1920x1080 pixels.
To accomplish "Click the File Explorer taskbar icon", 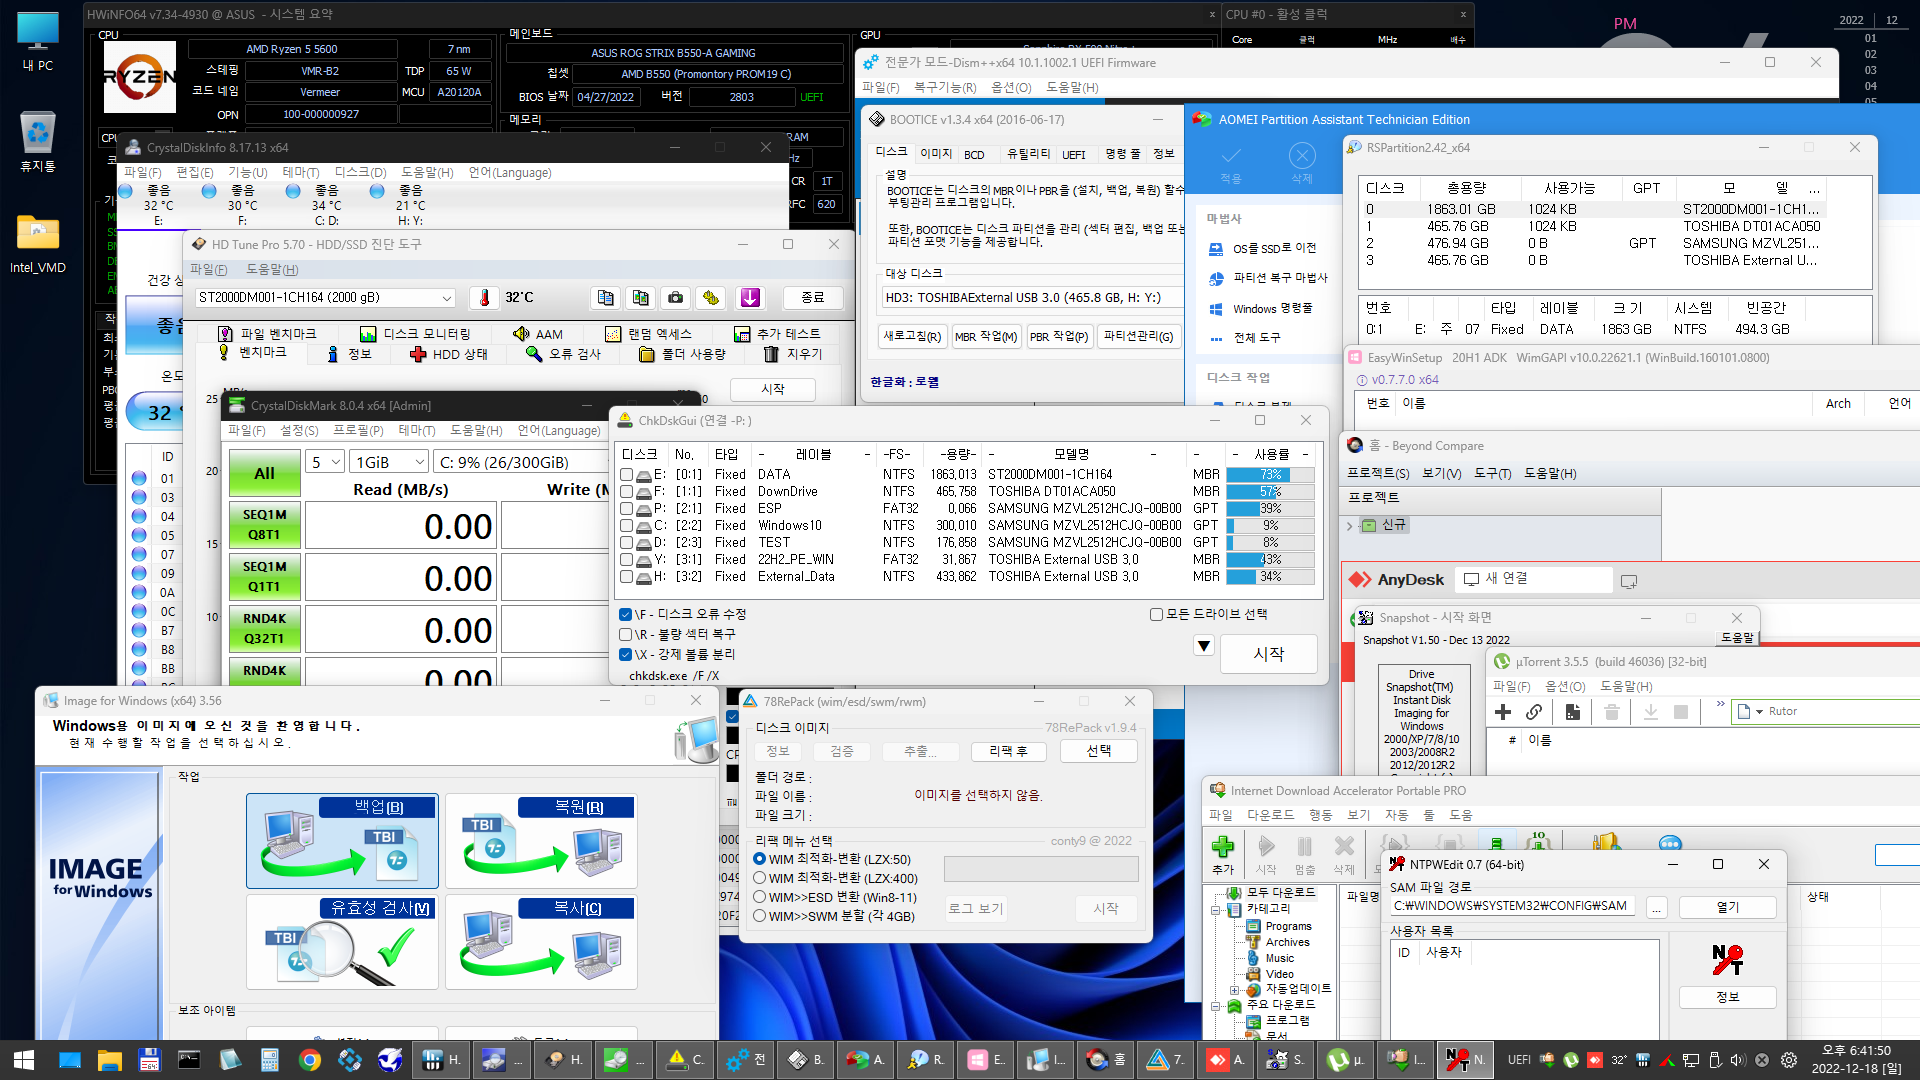I will pyautogui.click(x=109, y=1060).
